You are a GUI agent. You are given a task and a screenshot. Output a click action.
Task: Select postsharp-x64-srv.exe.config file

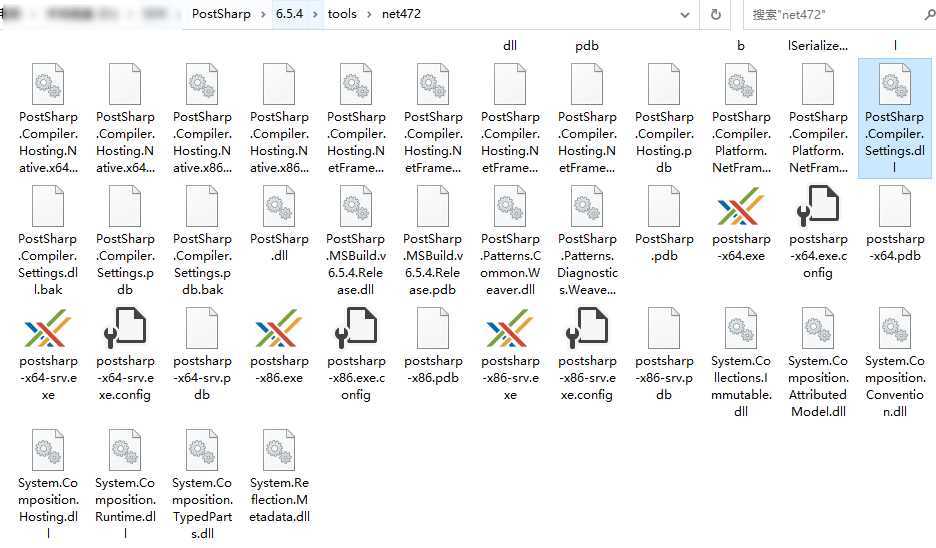point(125,354)
